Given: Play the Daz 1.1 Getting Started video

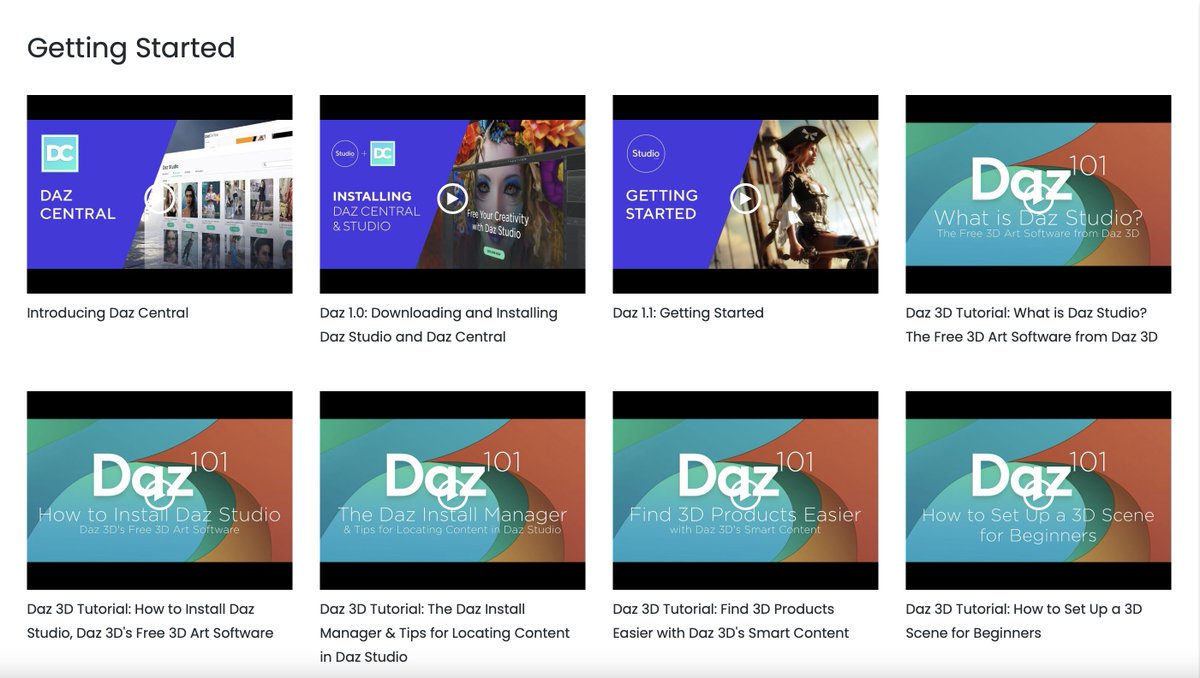Looking at the screenshot, I should (x=745, y=198).
